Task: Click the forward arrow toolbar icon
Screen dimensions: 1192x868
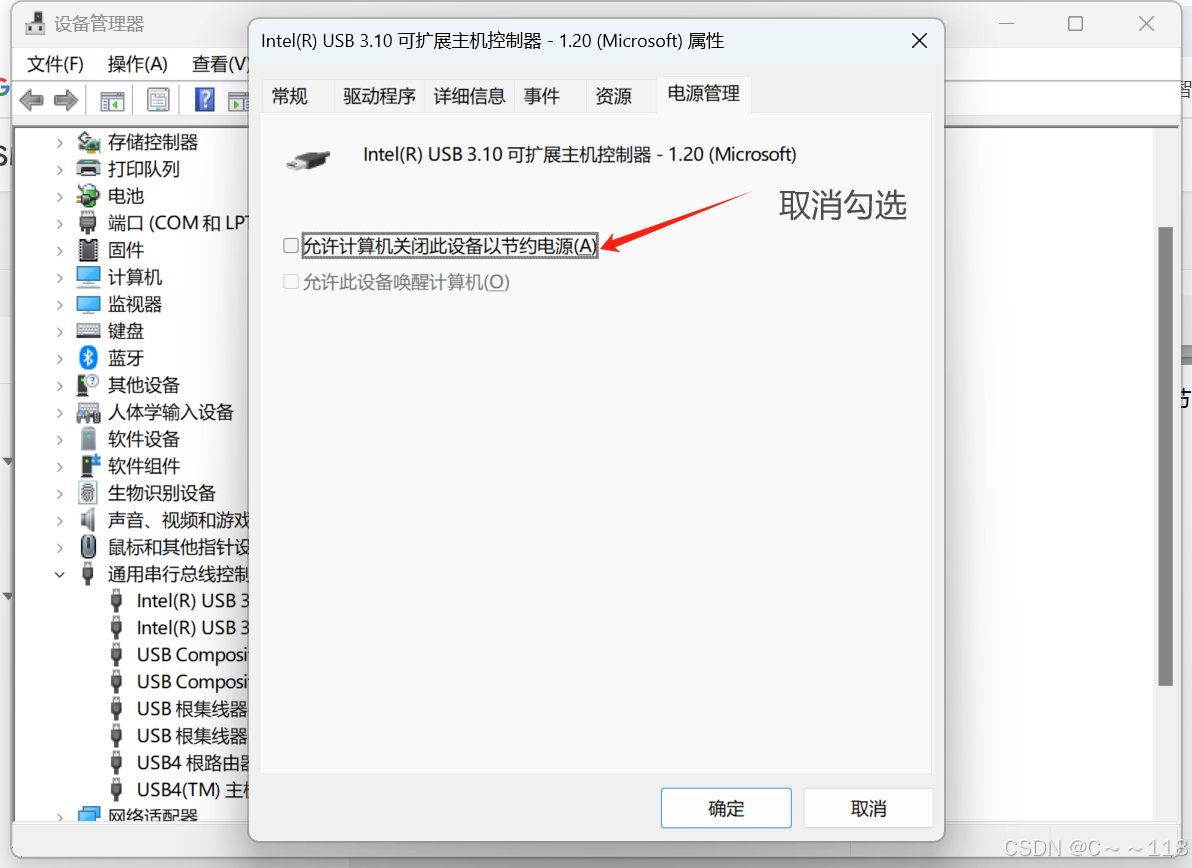Action: 66,100
